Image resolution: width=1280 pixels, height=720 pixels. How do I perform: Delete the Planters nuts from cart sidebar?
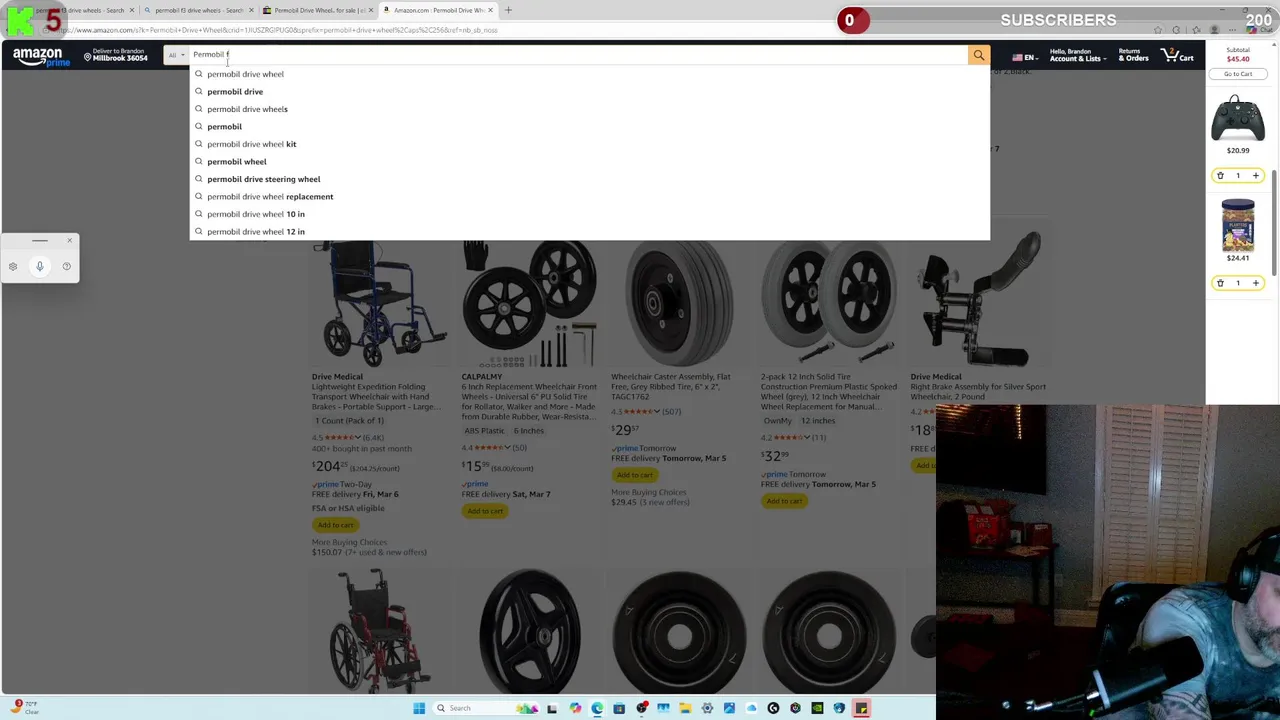pyautogui.click(x=1220, y=283)
